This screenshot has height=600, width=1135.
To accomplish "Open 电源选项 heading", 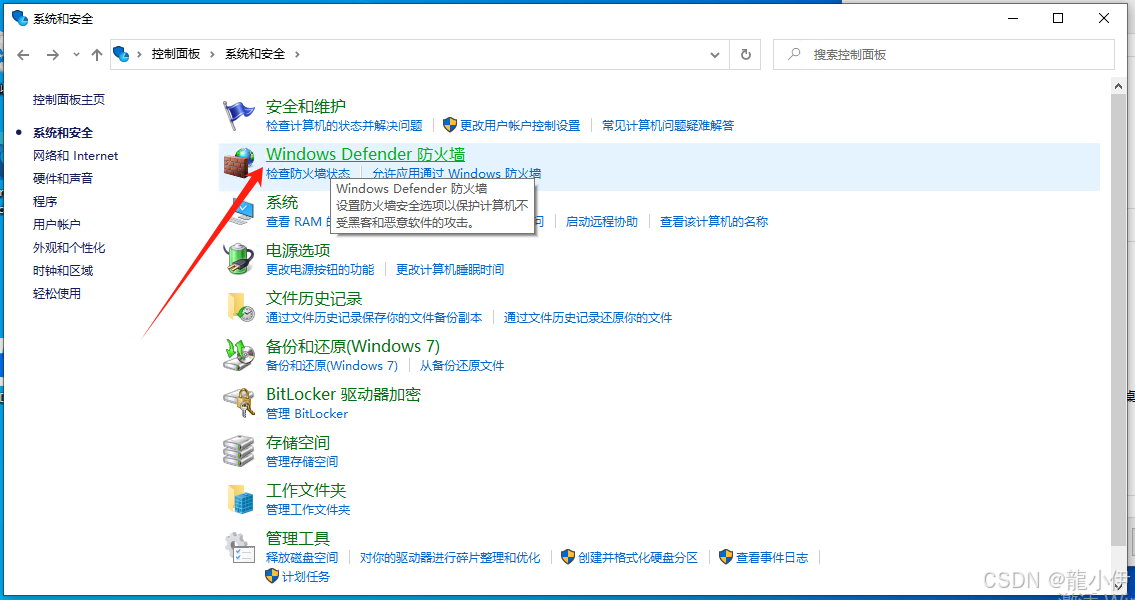I will click(298, 250).
